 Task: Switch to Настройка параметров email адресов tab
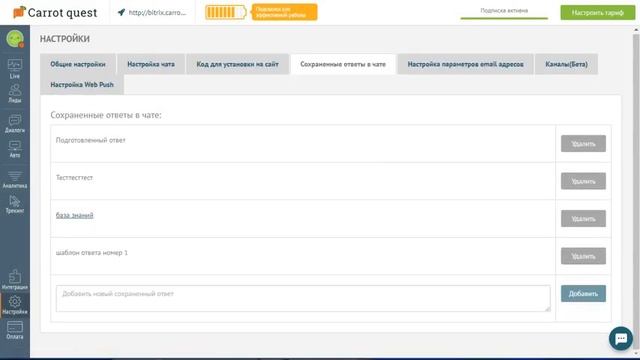465,64
